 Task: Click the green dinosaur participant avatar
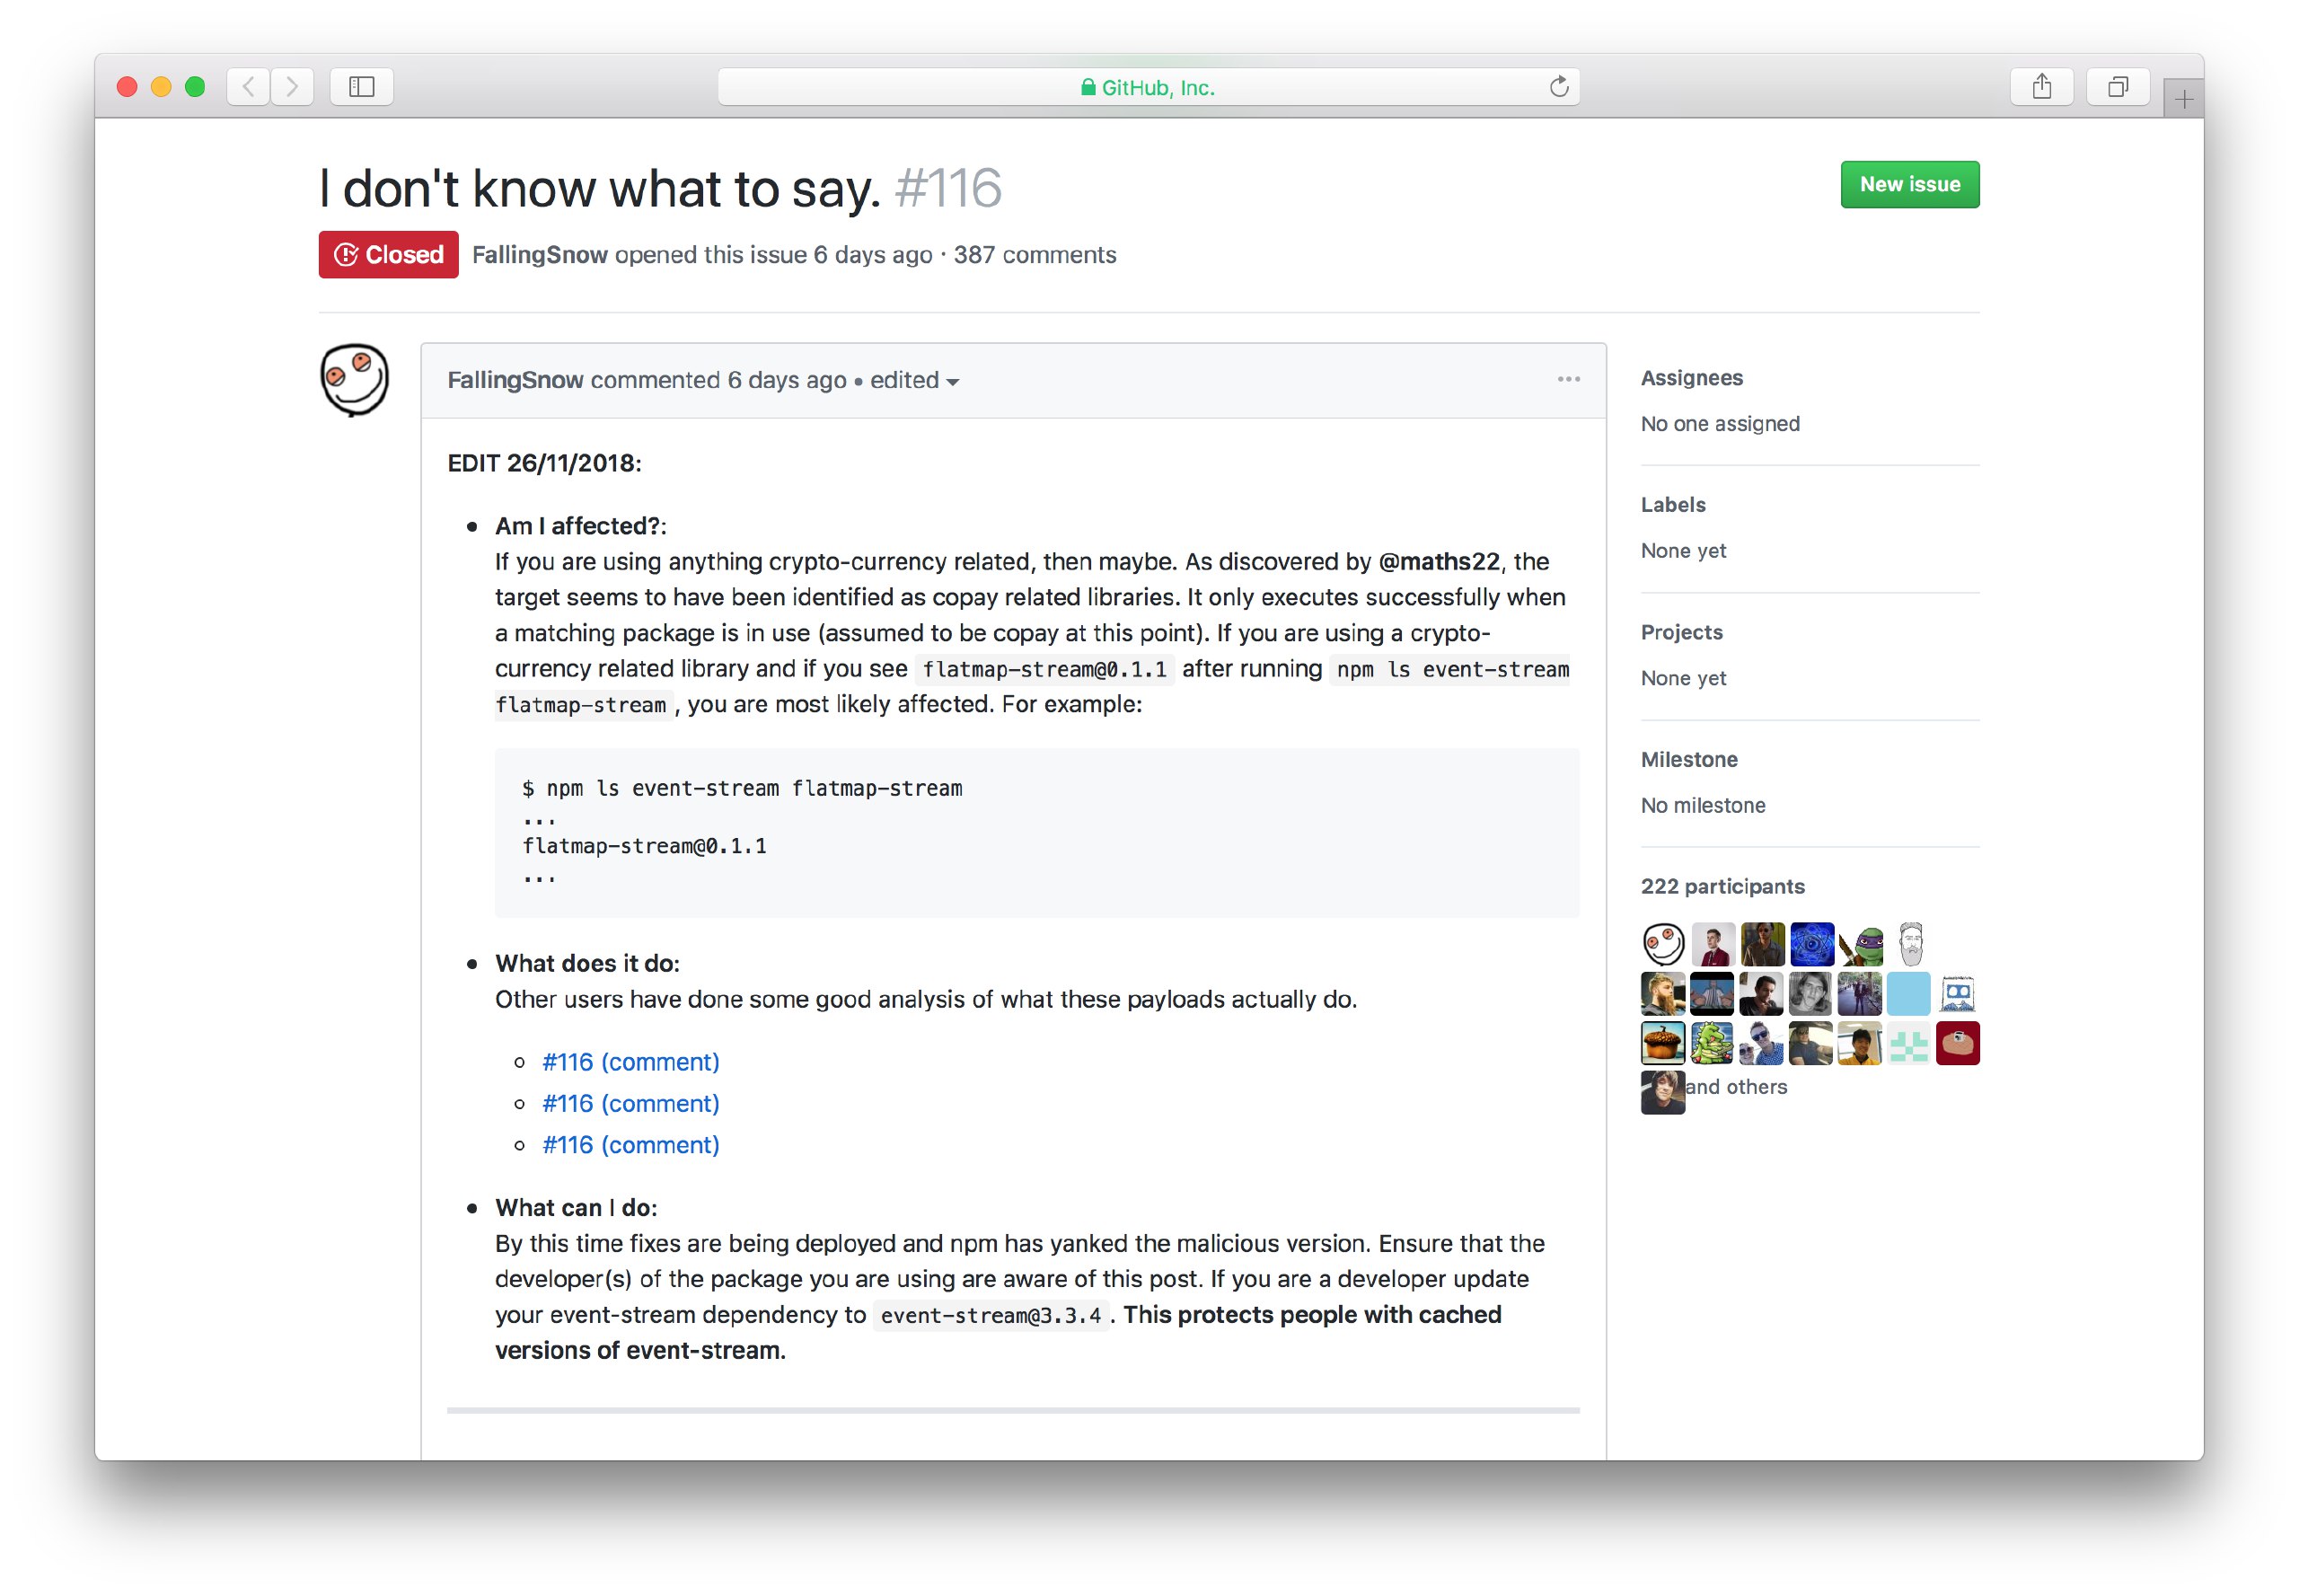click(x=1712, y=1043)
